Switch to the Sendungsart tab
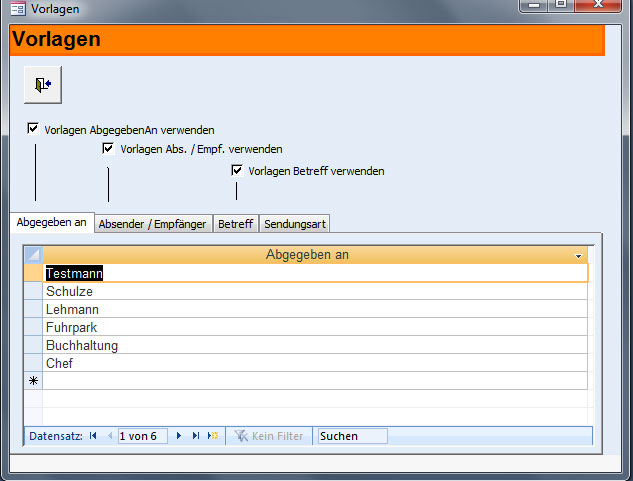633x481 pixels. tap(295, 224)
